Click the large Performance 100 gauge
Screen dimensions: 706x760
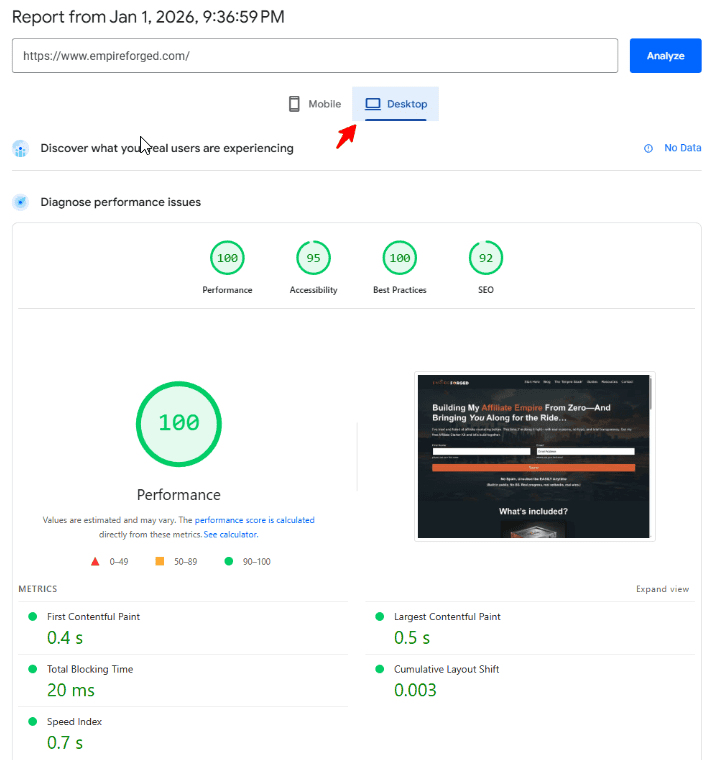pos(179,424)
